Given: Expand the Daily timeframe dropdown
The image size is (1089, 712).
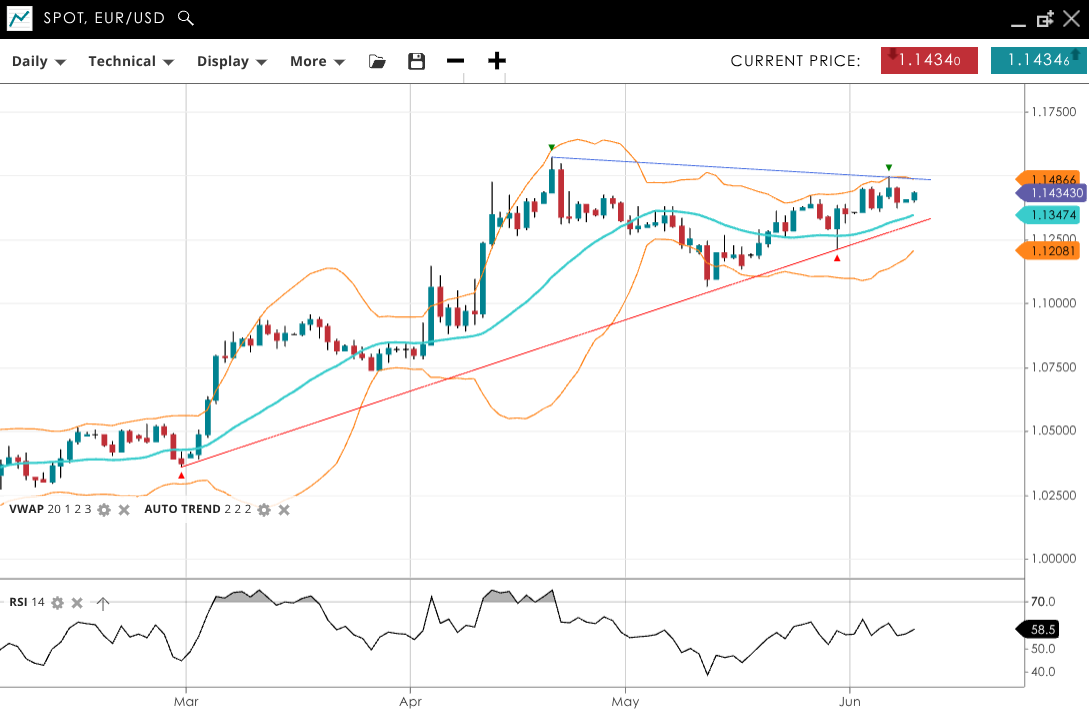Looking at the screenshot, I should pos(39,61).
